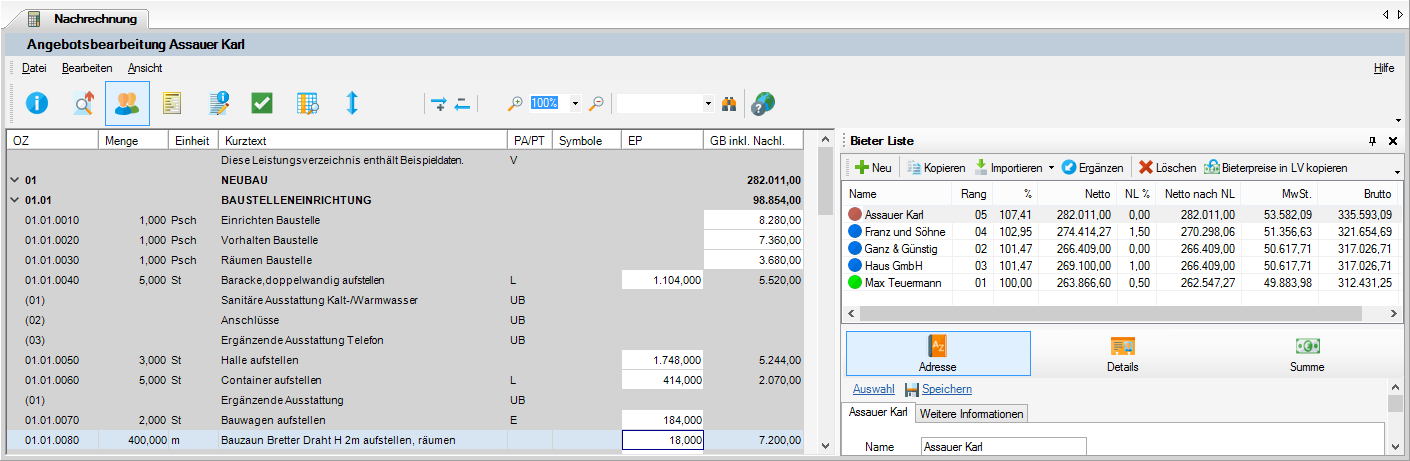
Task: Open the Bearbeiten menu
Action: [x=87, y=68]
